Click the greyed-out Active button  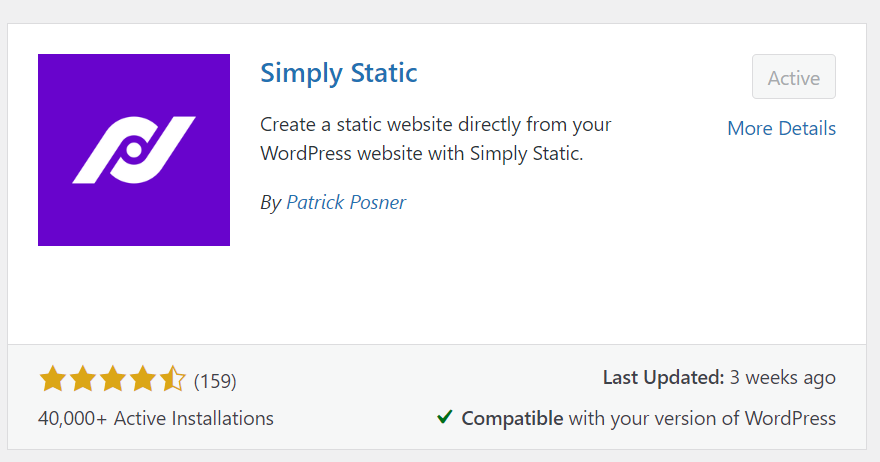point(794,77)
